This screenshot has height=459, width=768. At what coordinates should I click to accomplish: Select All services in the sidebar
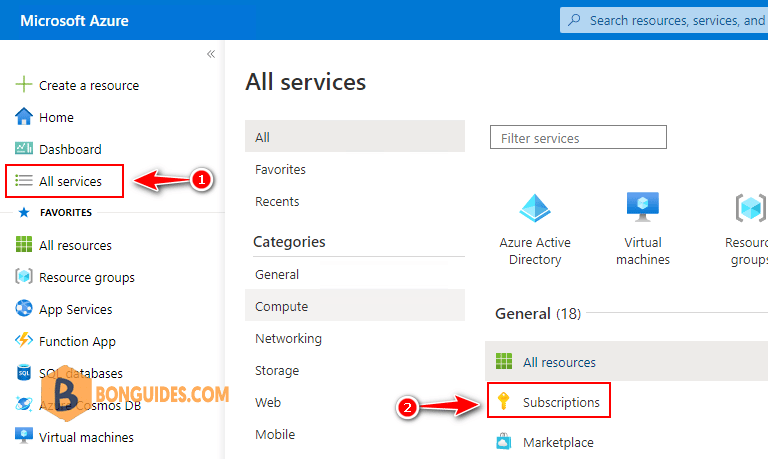[x=70, y=181]
